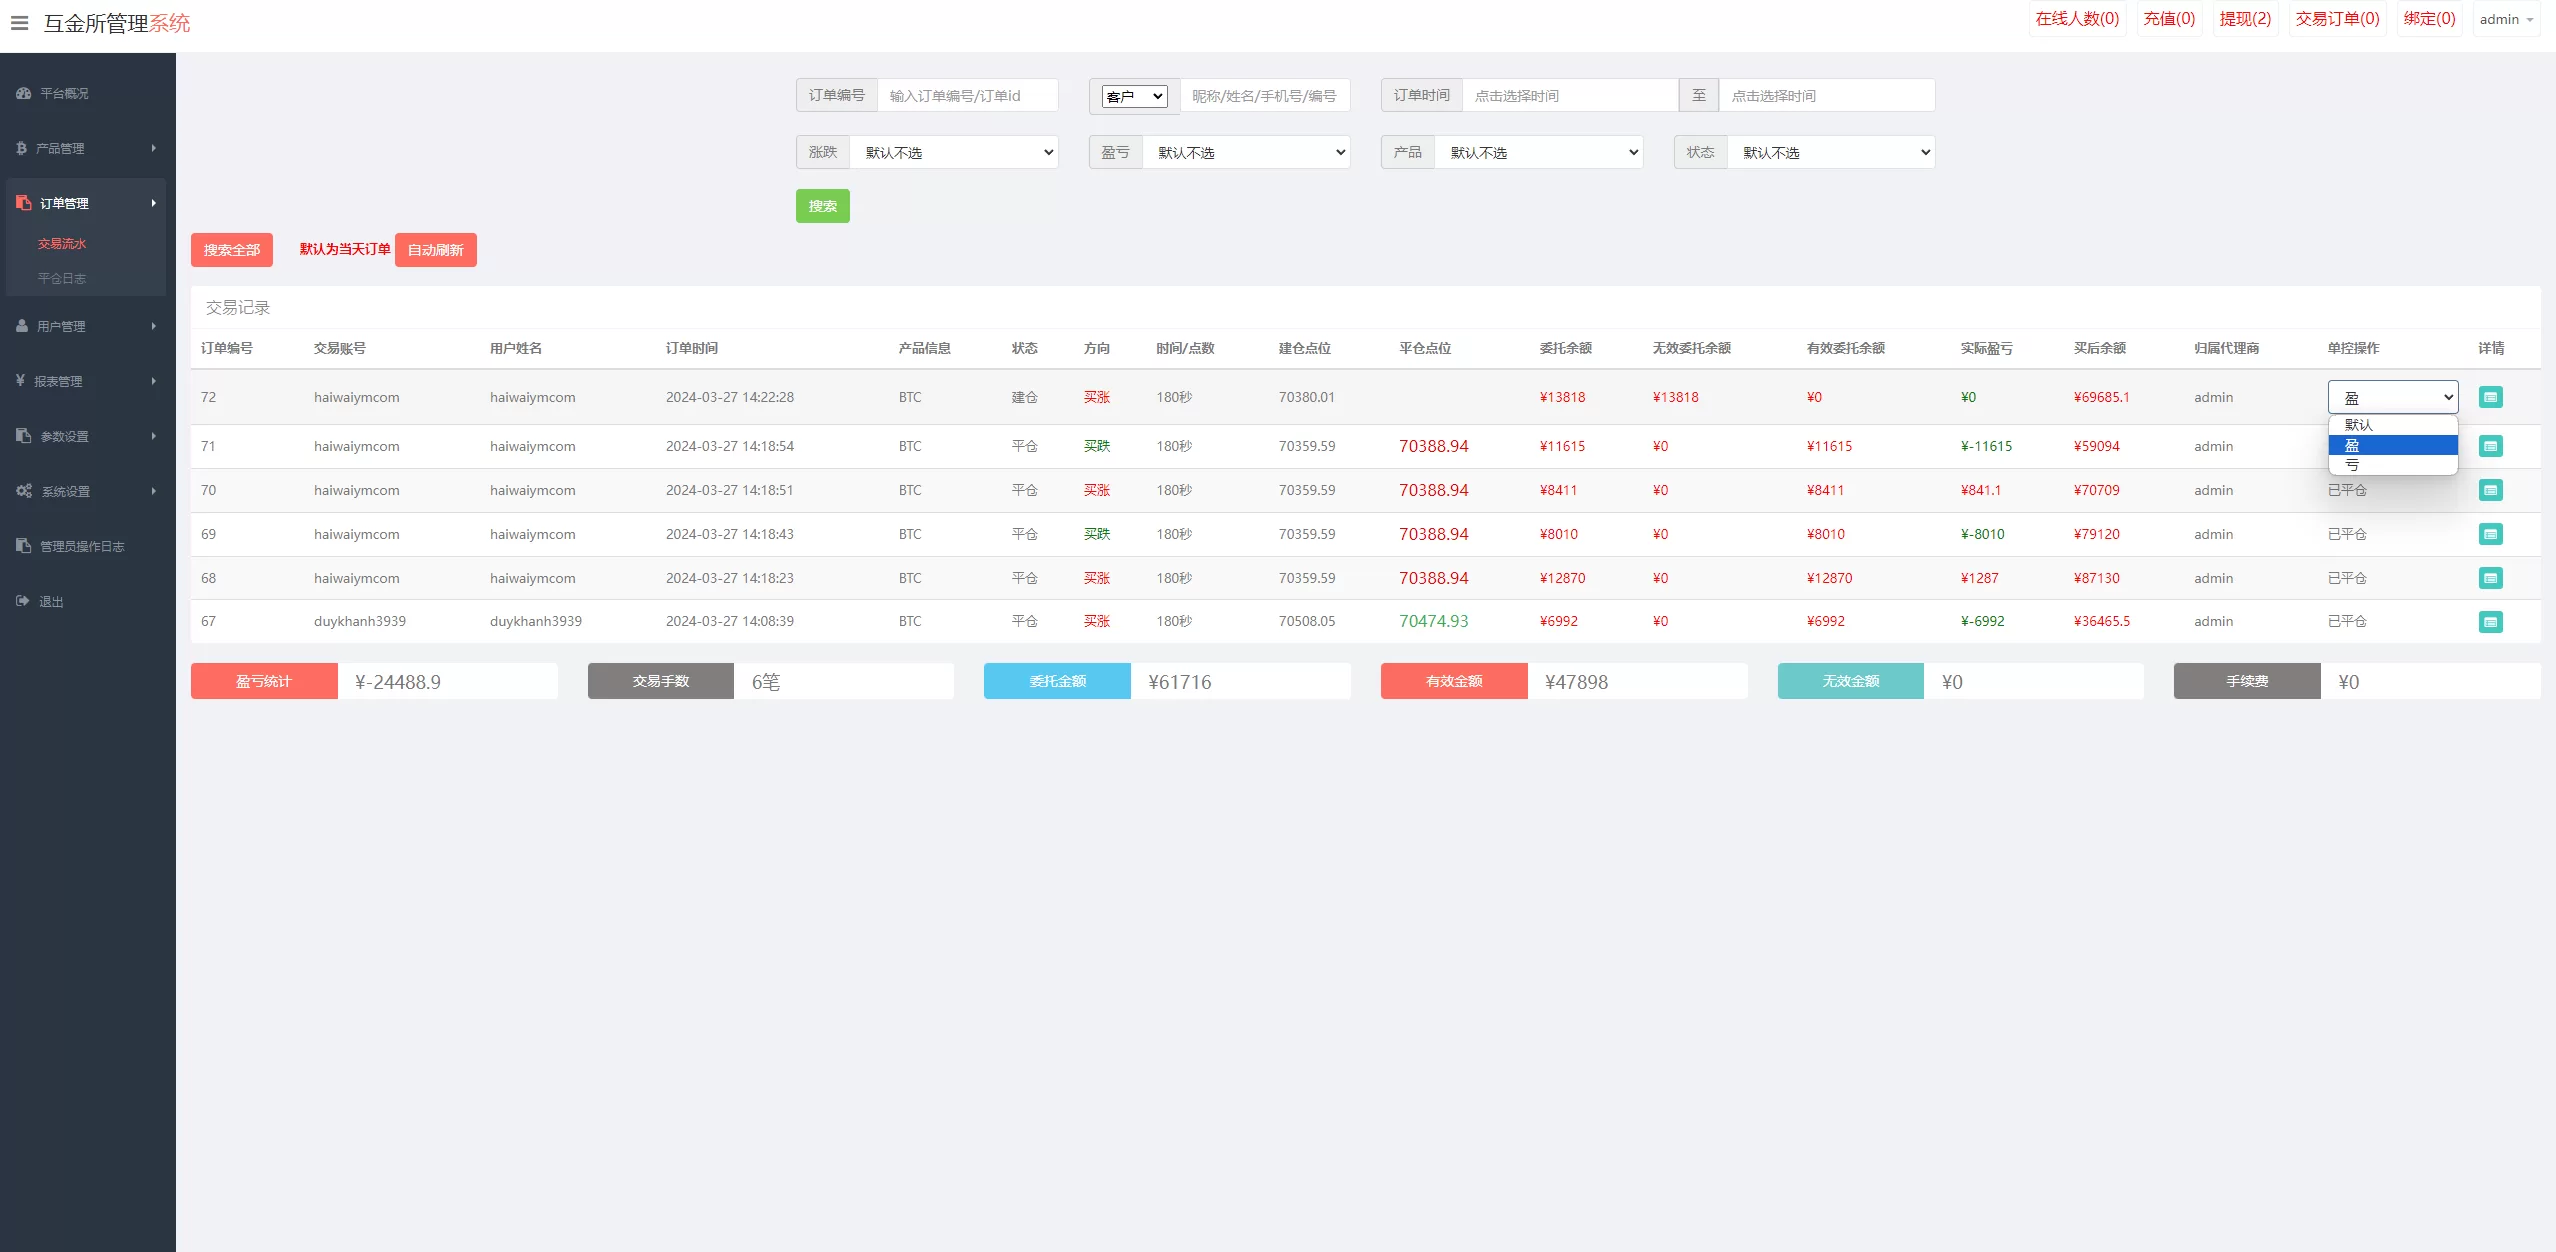The height and width of the screenshot is (1252, 2556).
Task: Click the 订单时间 column header
Action: point(692,348)
